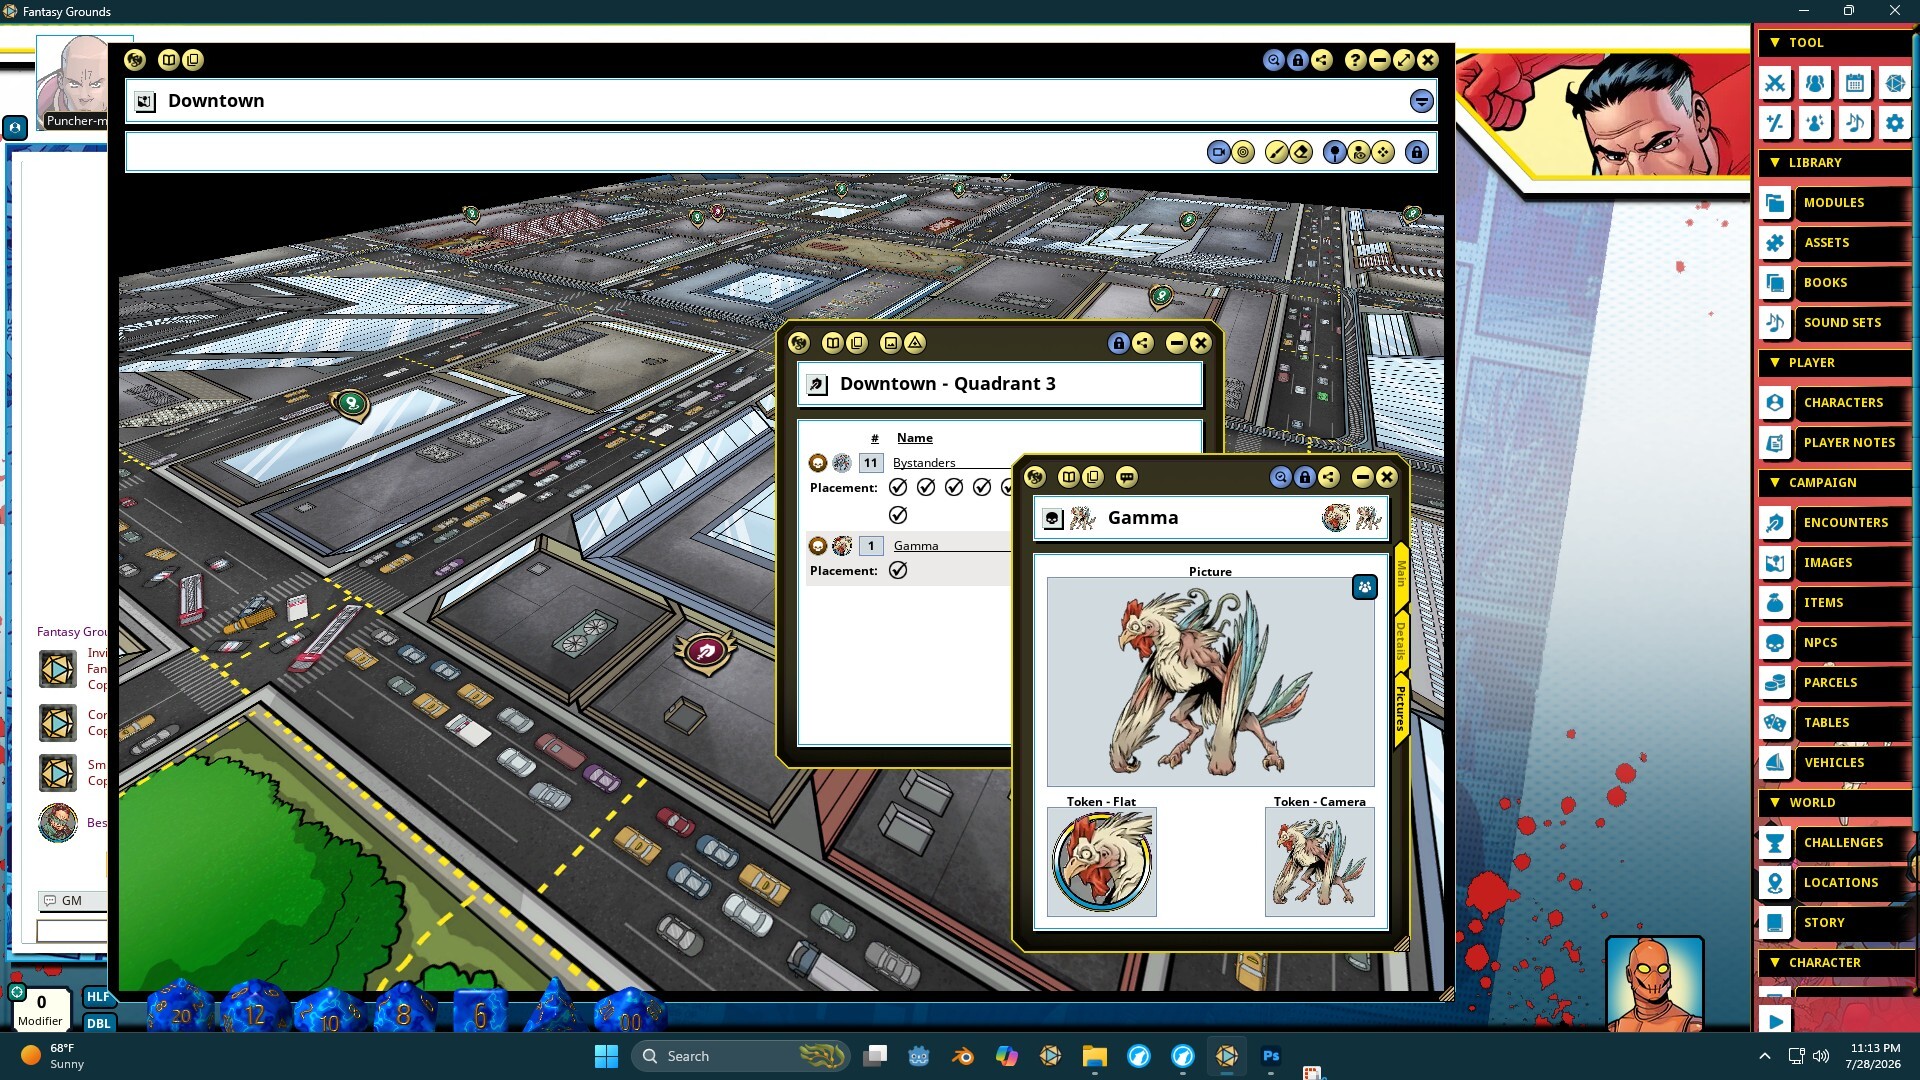Image resolution: width=1920 pixels, height=1080 pixels.
Task: Toggle the camera mode in Downtown toolbar
Action: click(1218, 152)
